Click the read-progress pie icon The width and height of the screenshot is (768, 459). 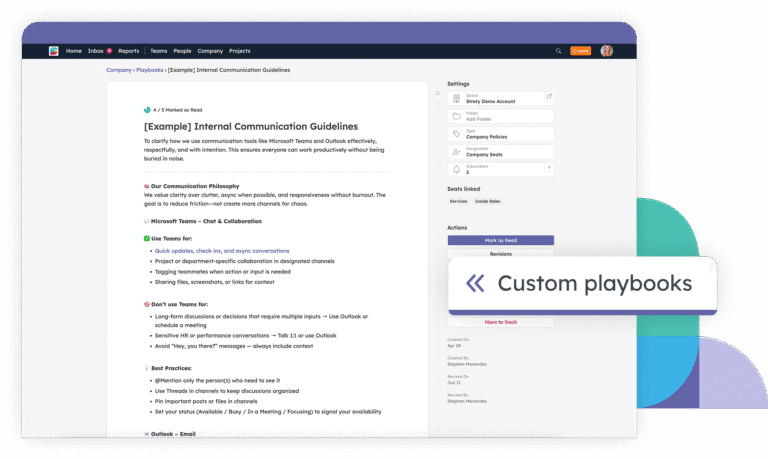147,110
